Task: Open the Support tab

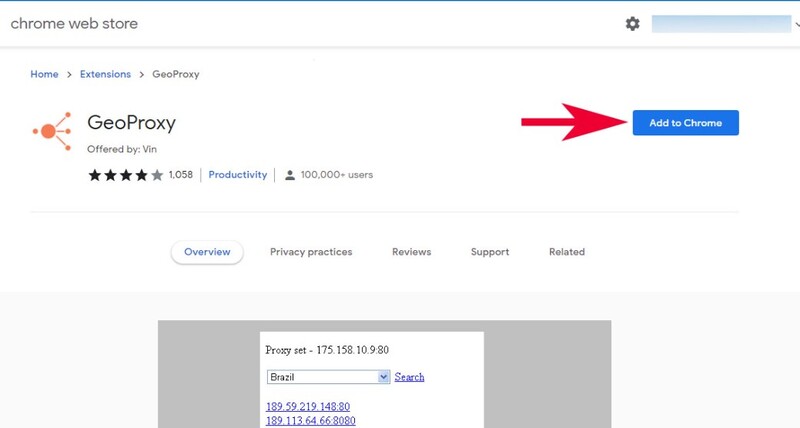Action: pyautogui.click(x=490, y=252)
